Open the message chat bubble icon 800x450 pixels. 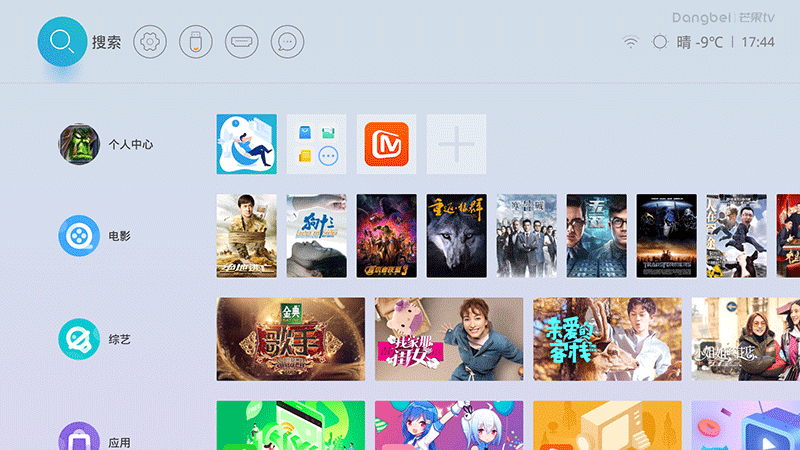288,42
